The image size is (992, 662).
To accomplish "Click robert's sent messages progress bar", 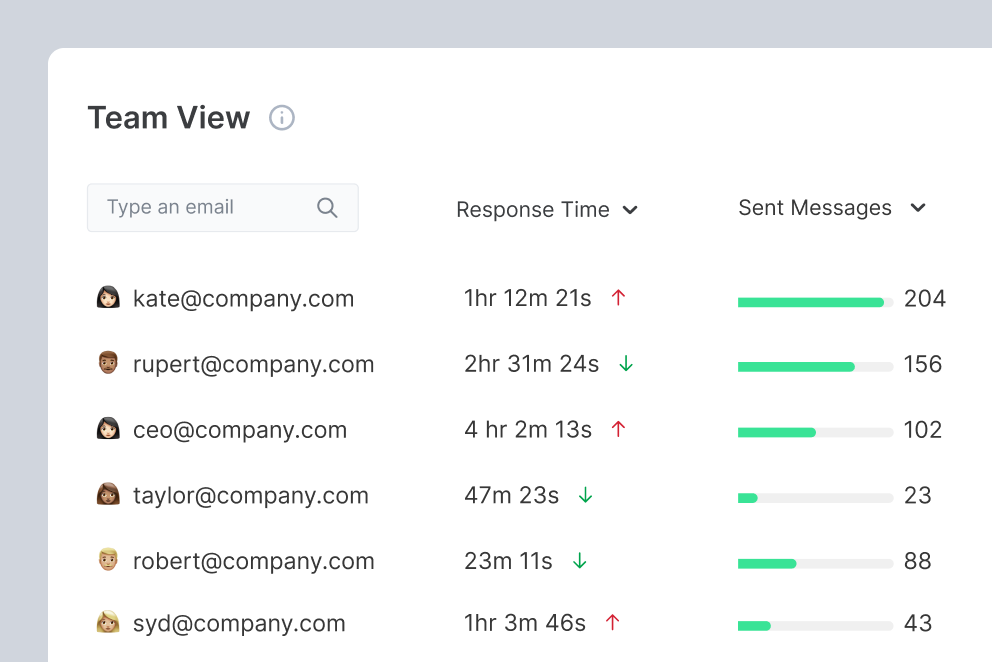I will click(815, 564).
